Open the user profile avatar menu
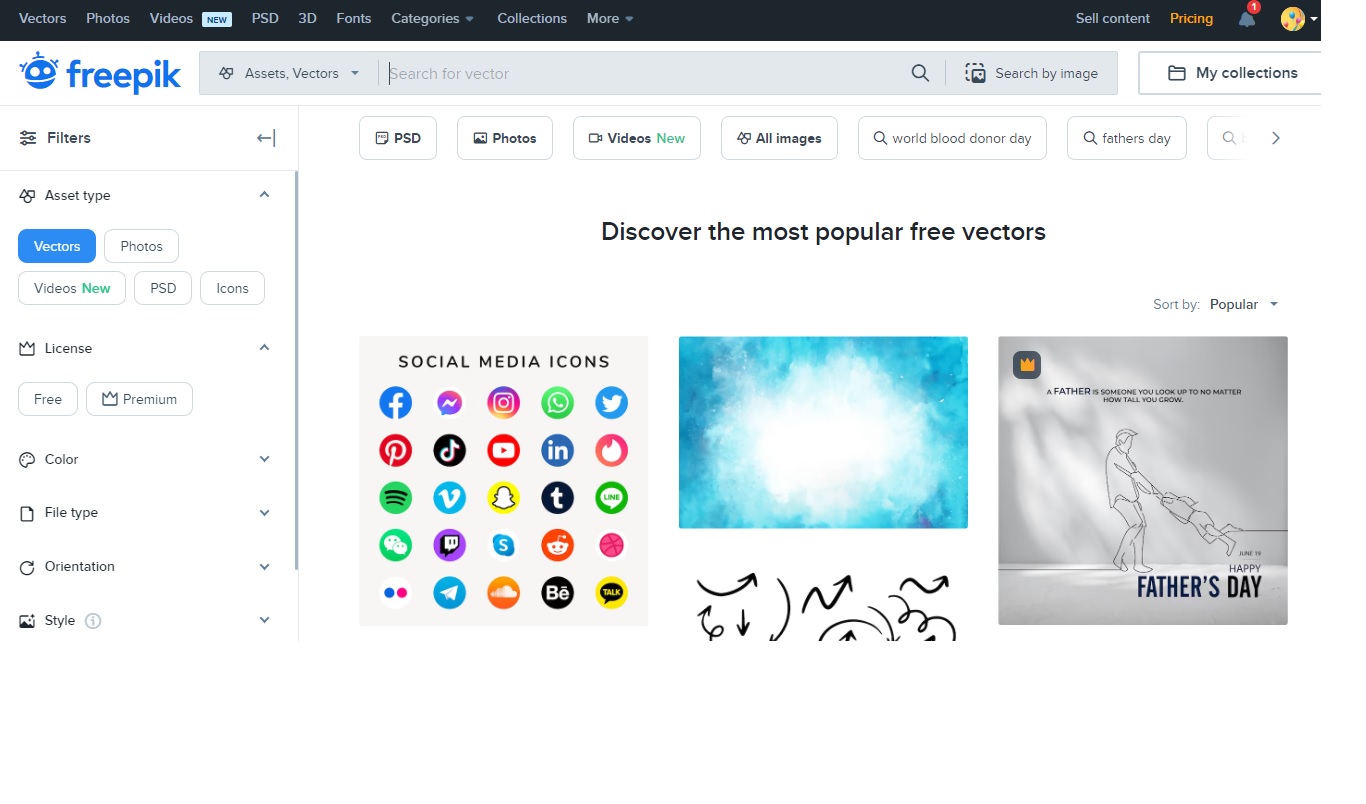The width and height of the screenshot is (1366, 804). tap(1298, 19)
